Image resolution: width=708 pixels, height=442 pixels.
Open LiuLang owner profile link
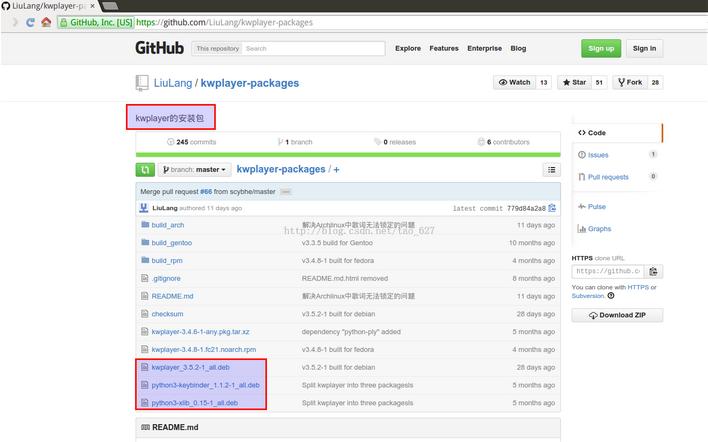[173, 83]
